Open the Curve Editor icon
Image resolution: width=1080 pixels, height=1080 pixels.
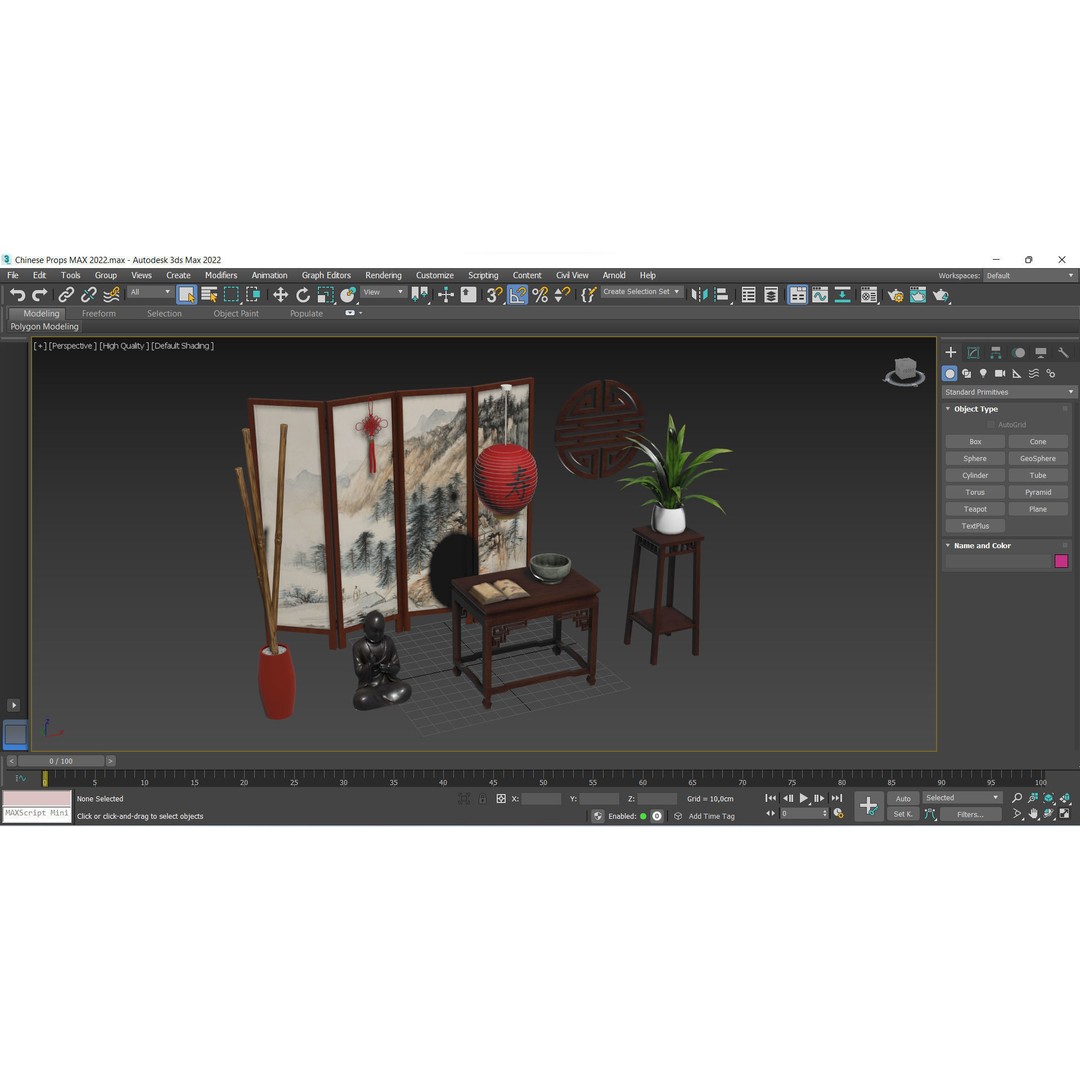tap(820, 295)
